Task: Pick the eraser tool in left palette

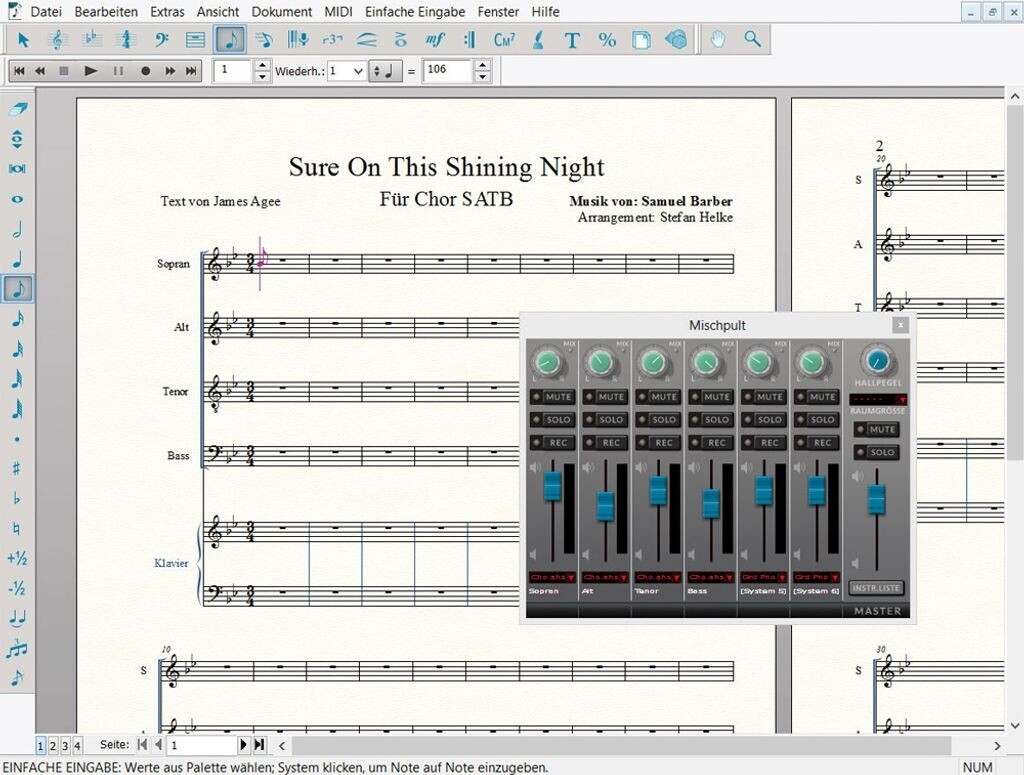Action: [17, 109]
